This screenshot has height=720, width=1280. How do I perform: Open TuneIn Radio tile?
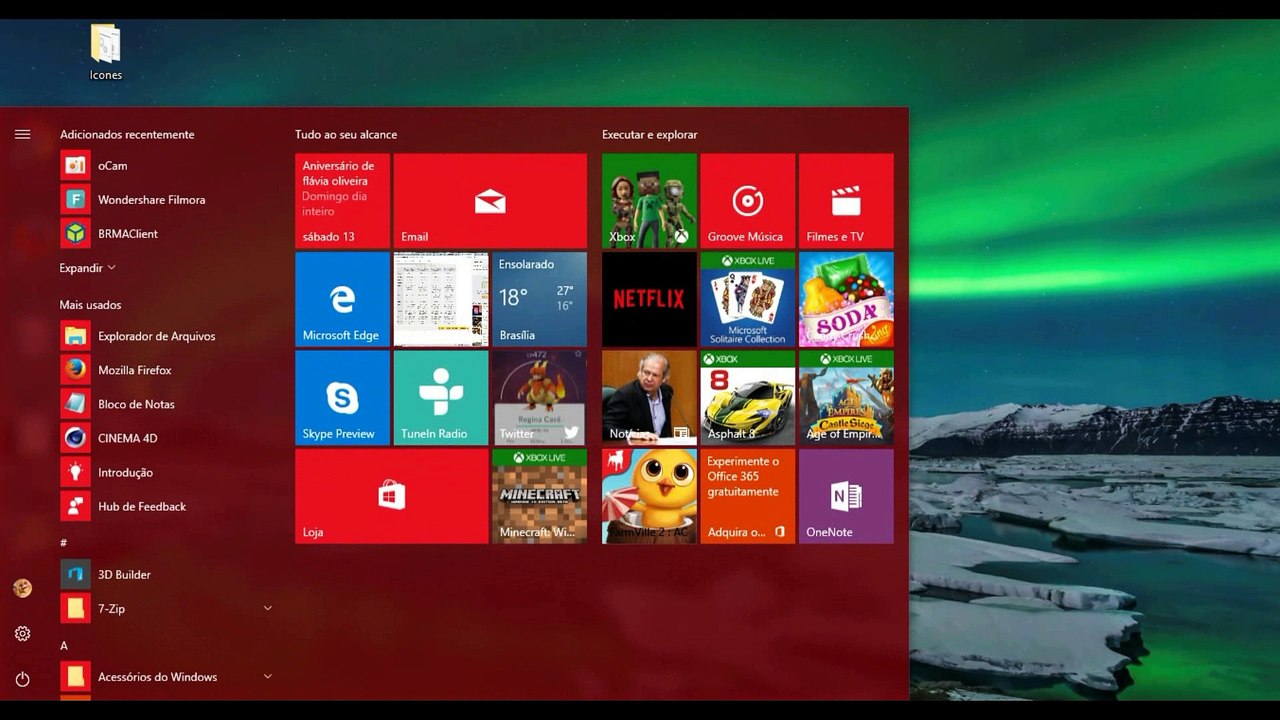[x=441, y=397]
